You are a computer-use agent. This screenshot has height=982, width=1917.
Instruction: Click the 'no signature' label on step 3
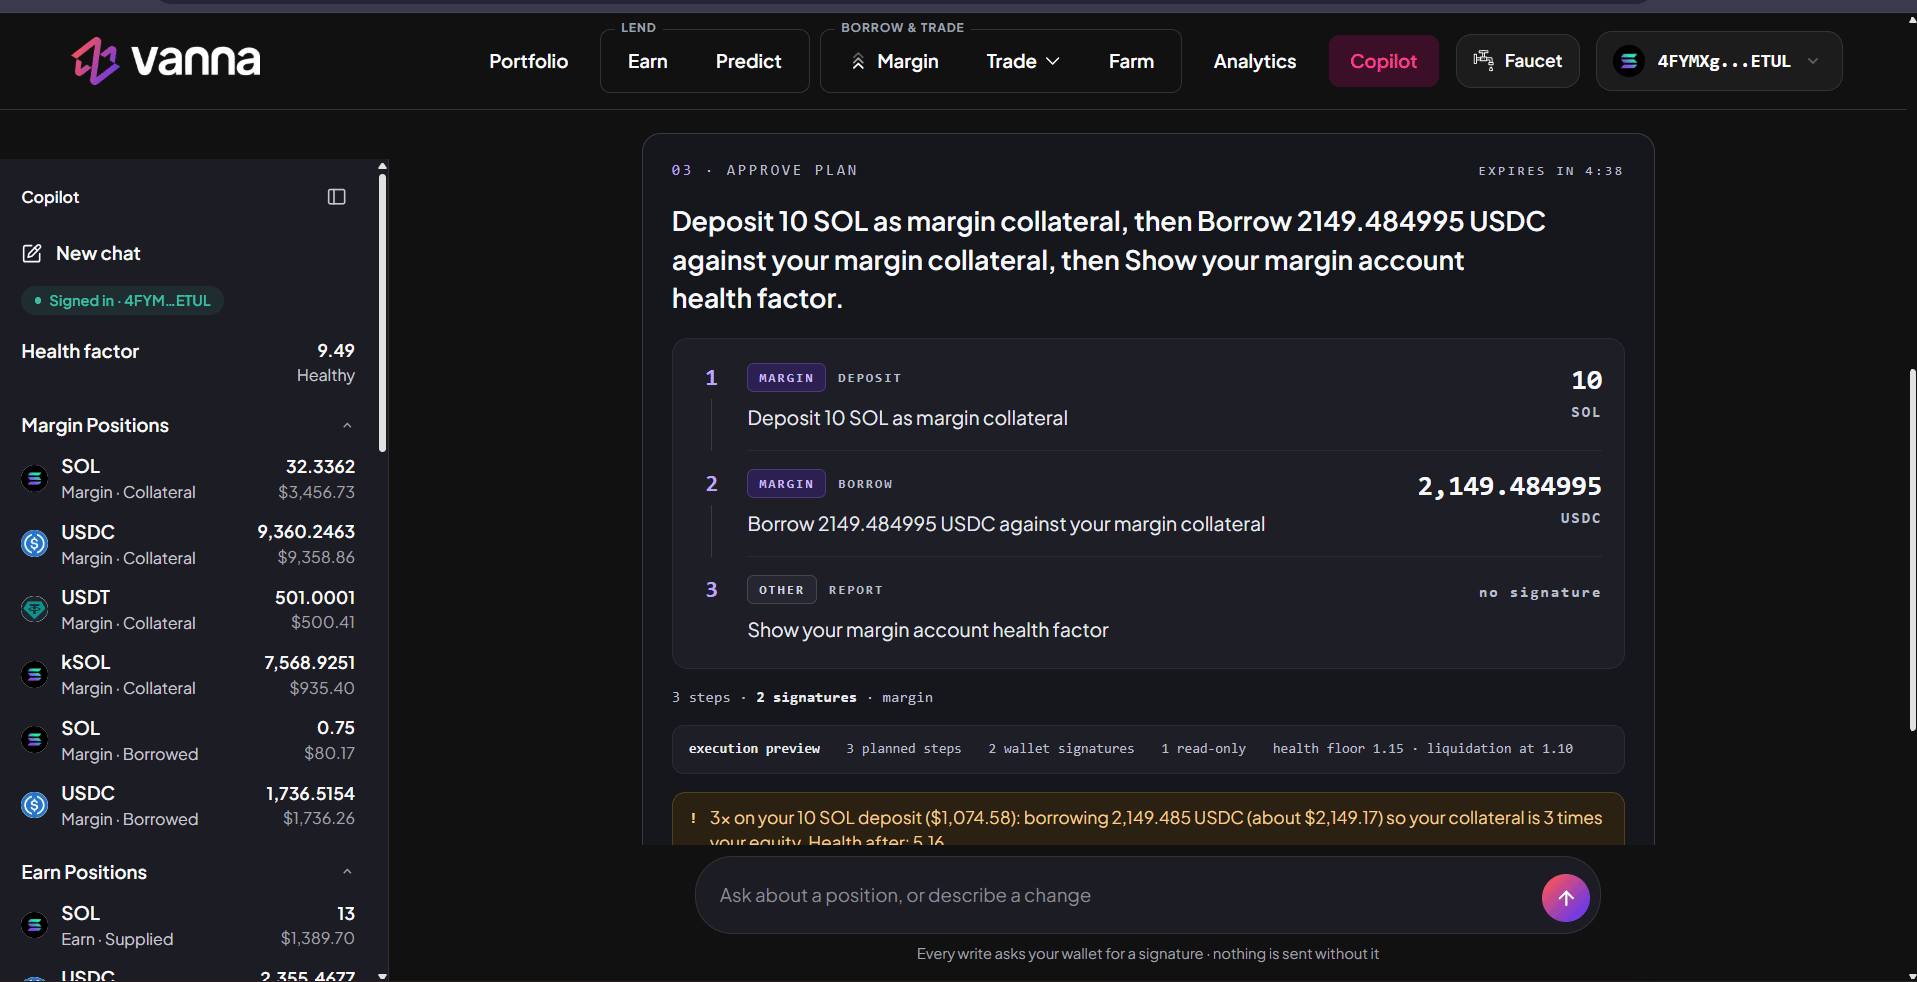(1540, 593)
